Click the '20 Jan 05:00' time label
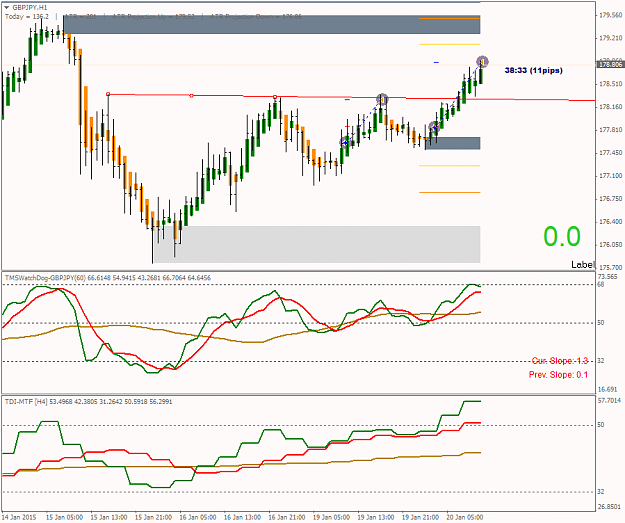 tap(465, 517)
